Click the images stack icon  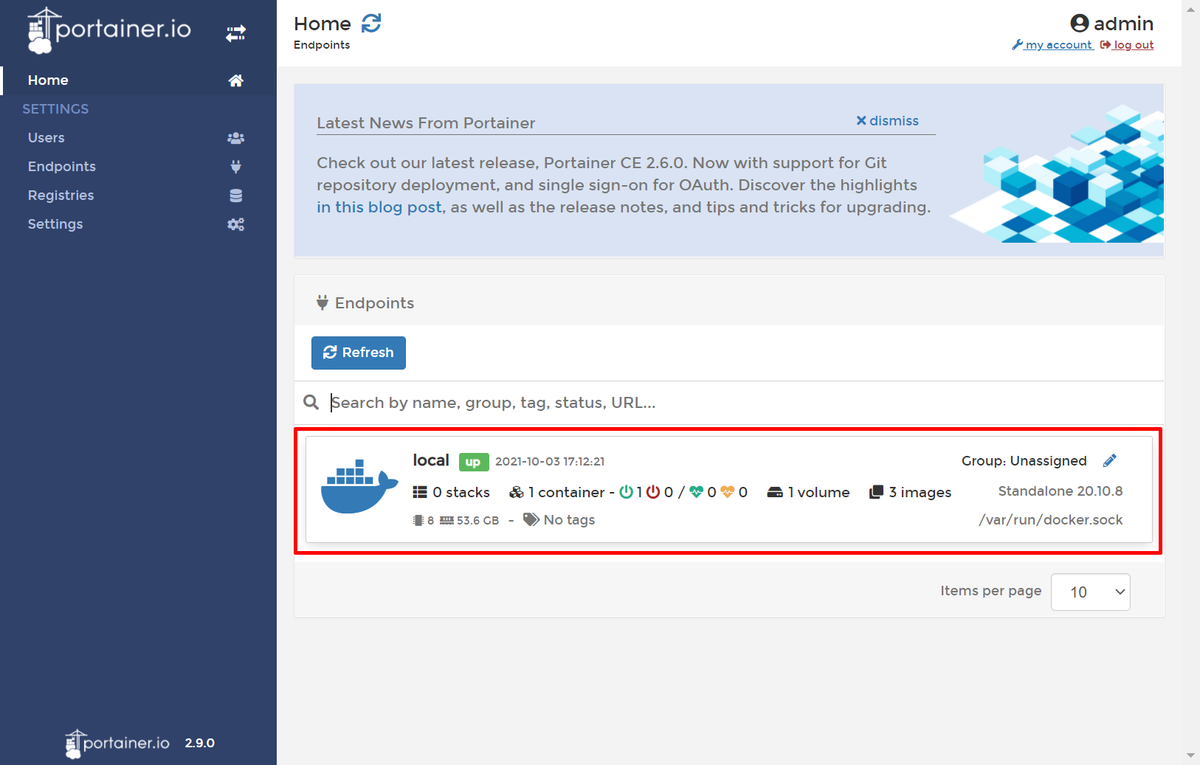[876, 492]
